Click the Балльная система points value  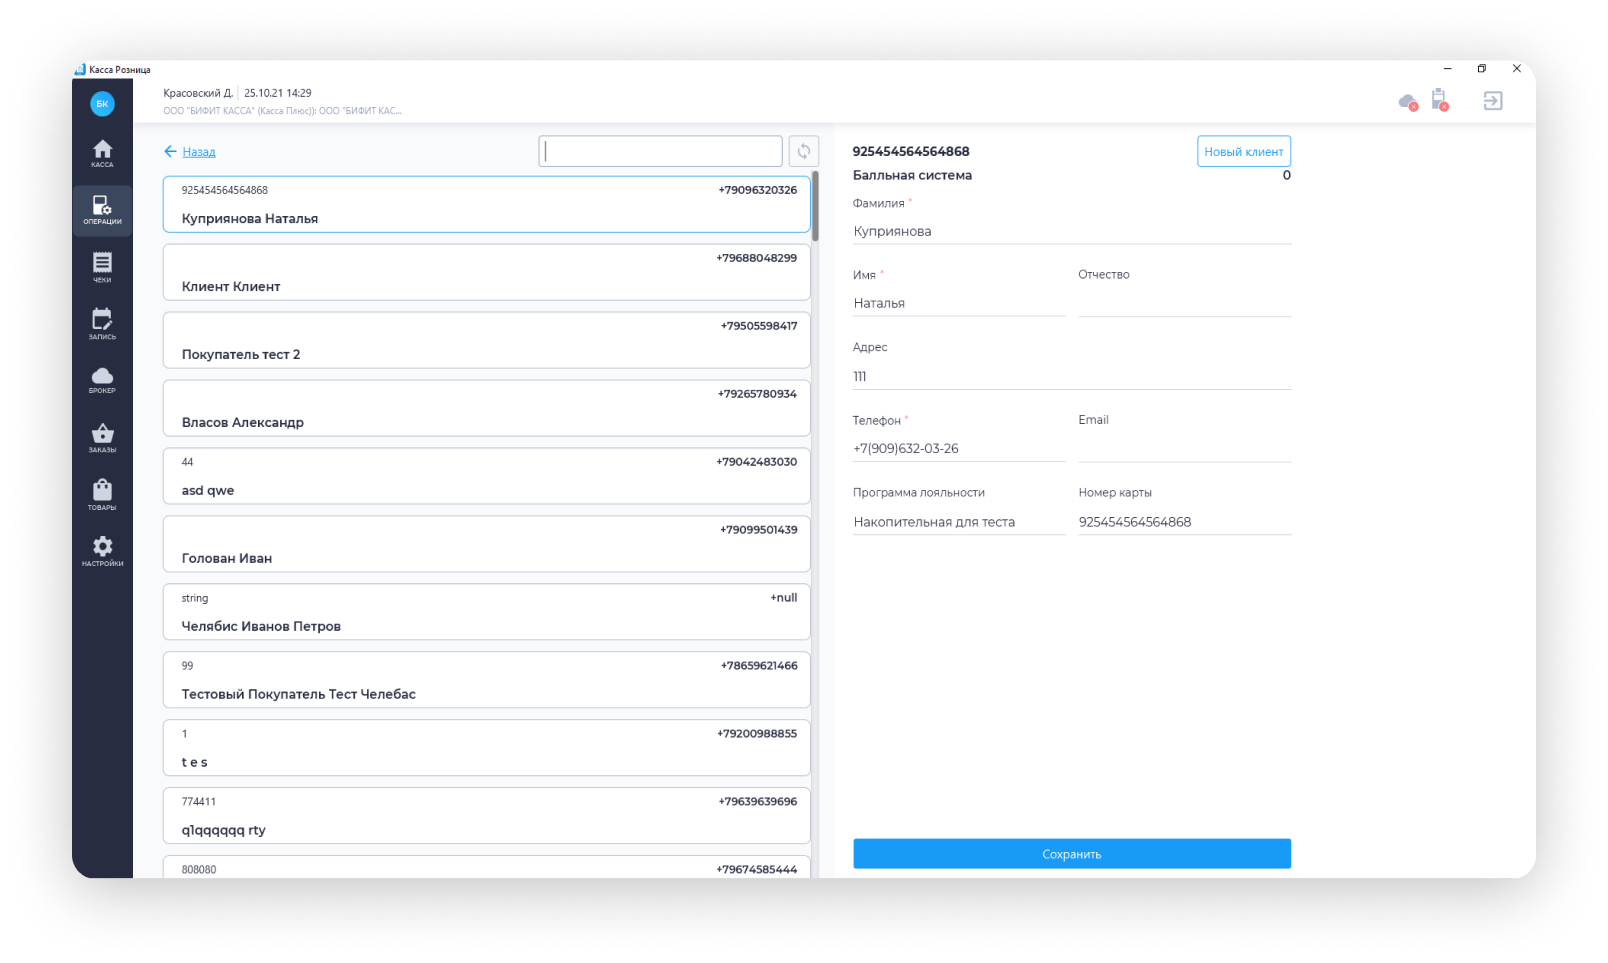1286,176
